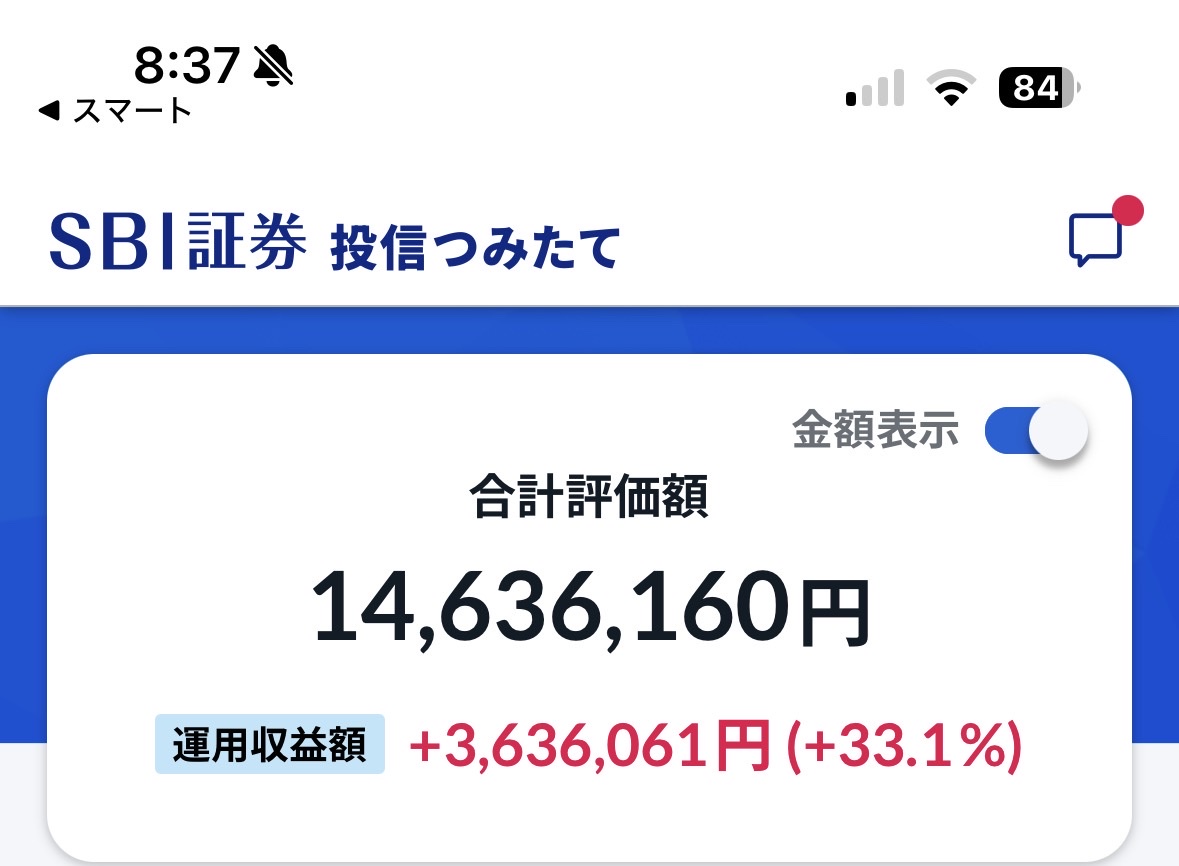
Task: Tap the cellular signal bars icon
Action: tap(875, 88)
